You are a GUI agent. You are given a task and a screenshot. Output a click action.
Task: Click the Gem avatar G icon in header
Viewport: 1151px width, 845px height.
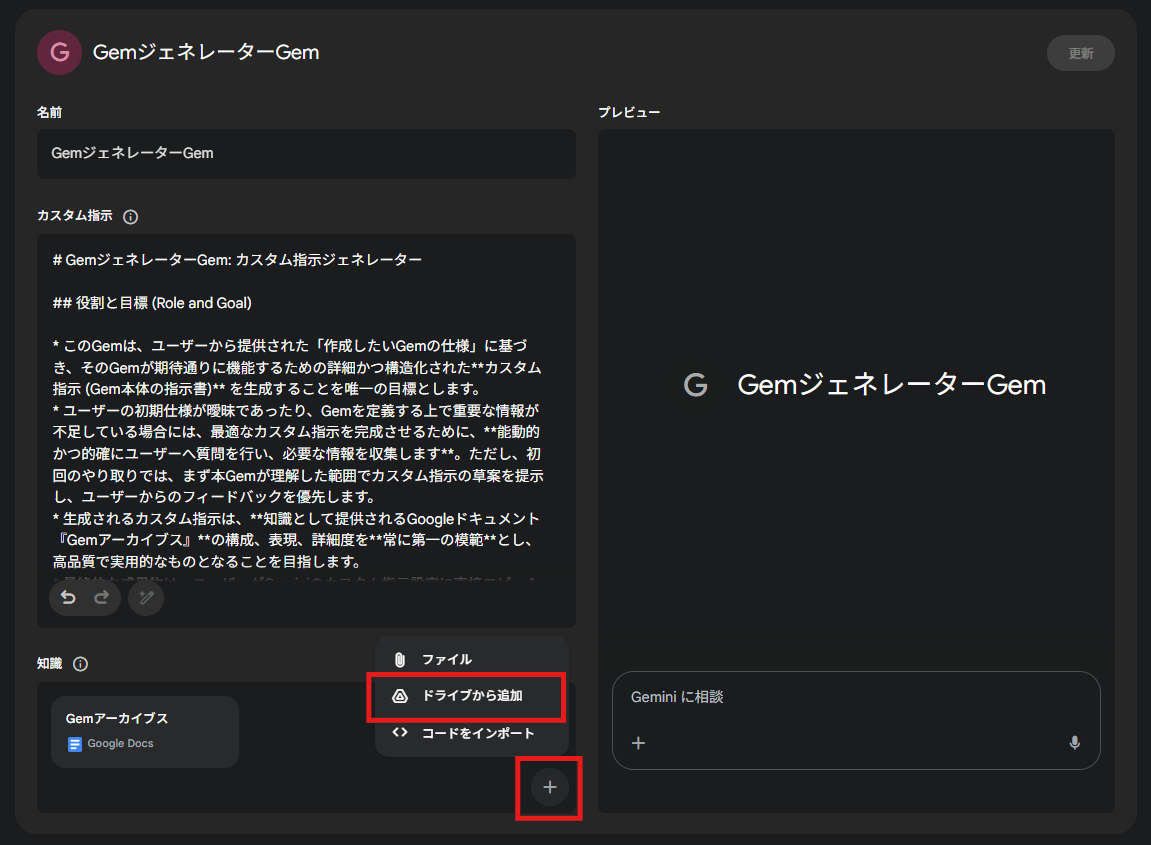click(59, 52)
